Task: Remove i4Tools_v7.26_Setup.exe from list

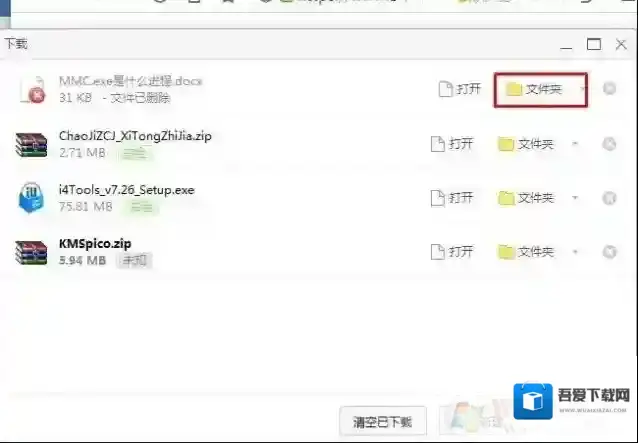Action: tap(609, 198)
